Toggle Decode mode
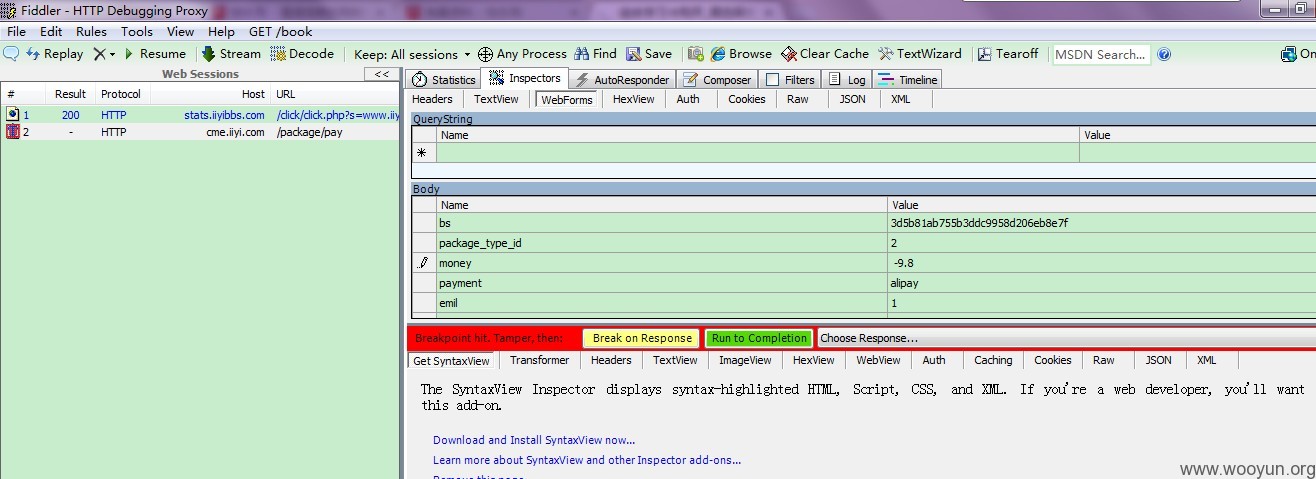 [x=302, y=54]
